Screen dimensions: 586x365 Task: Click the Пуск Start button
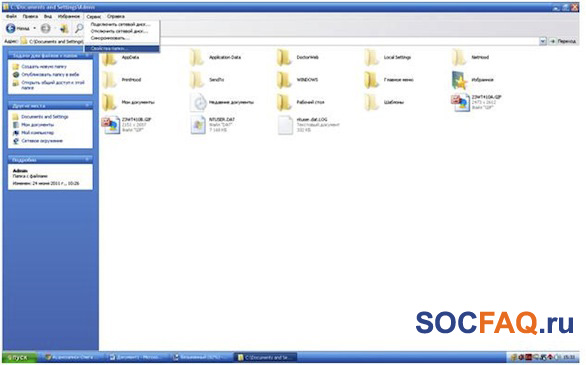[x=19, y=358]
